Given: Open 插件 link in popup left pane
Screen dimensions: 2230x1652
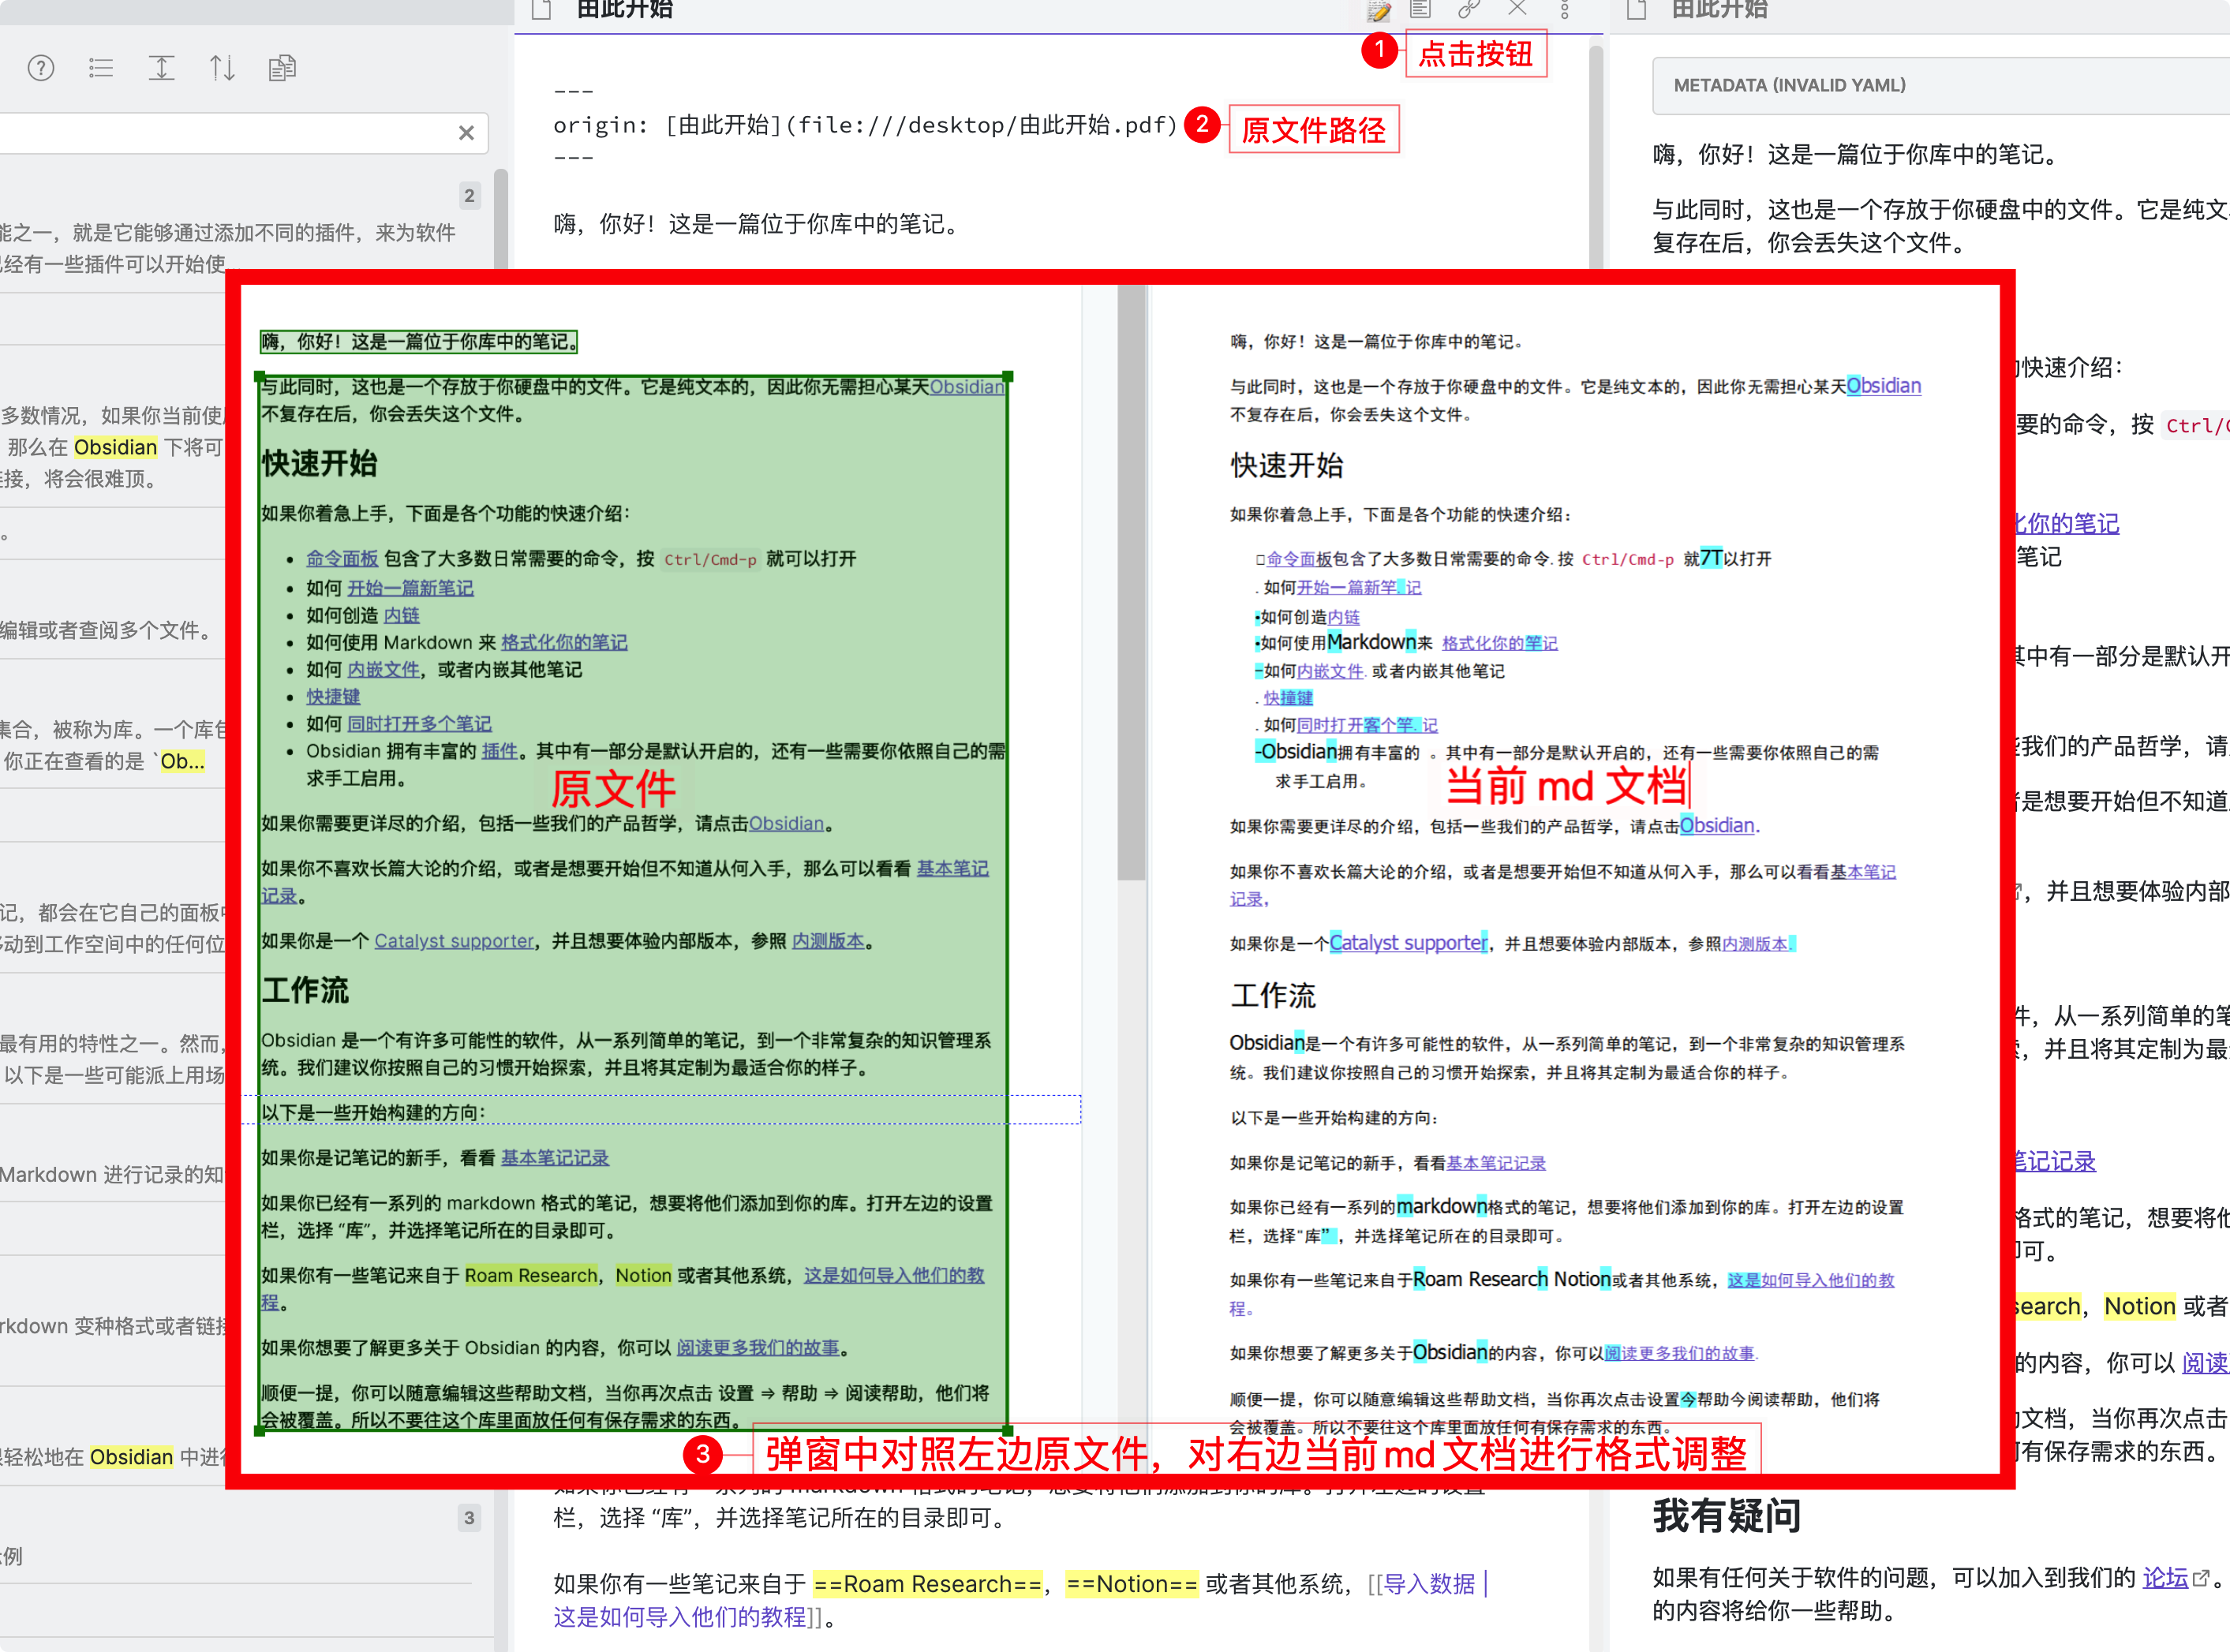Looking at the screenshot, I should (499, 750).
